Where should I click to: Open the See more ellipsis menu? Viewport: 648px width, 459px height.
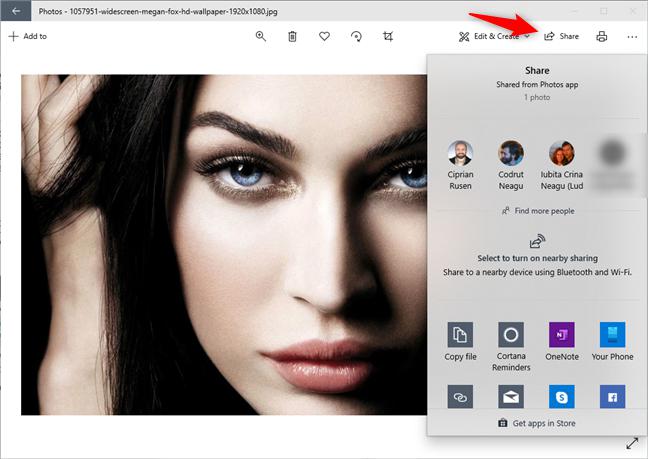632,36
